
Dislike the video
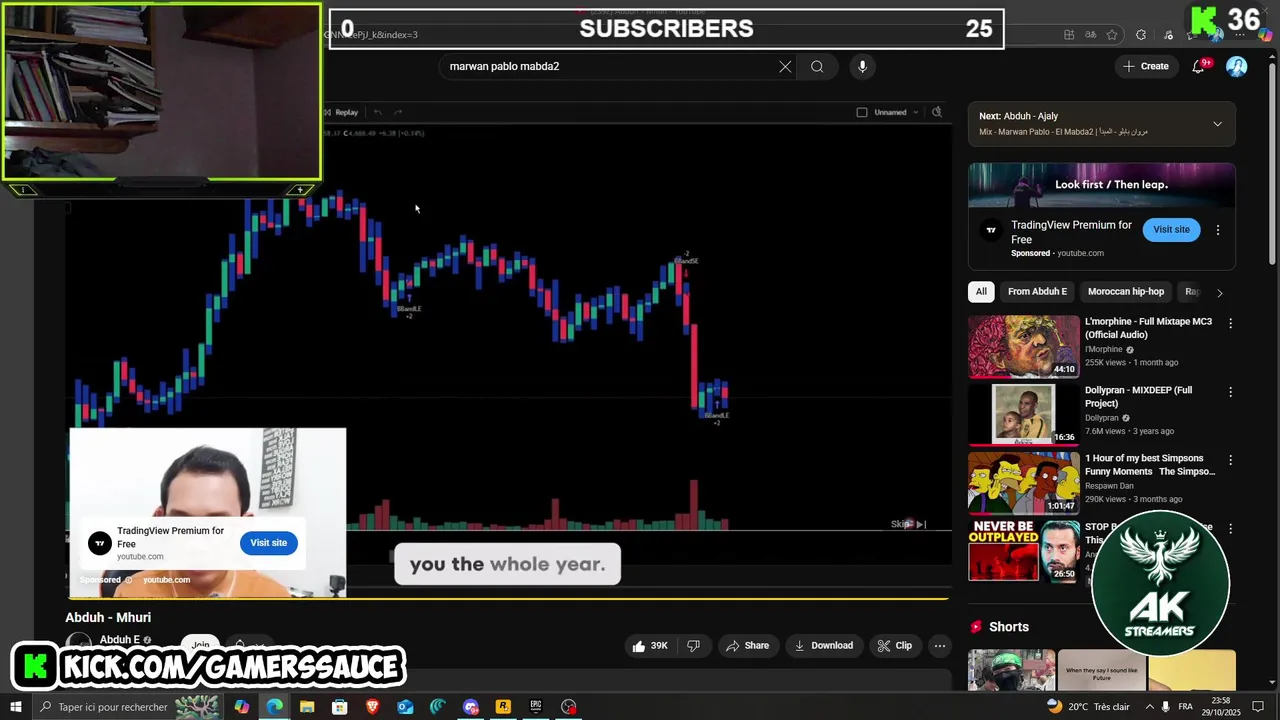coord(693,646)
